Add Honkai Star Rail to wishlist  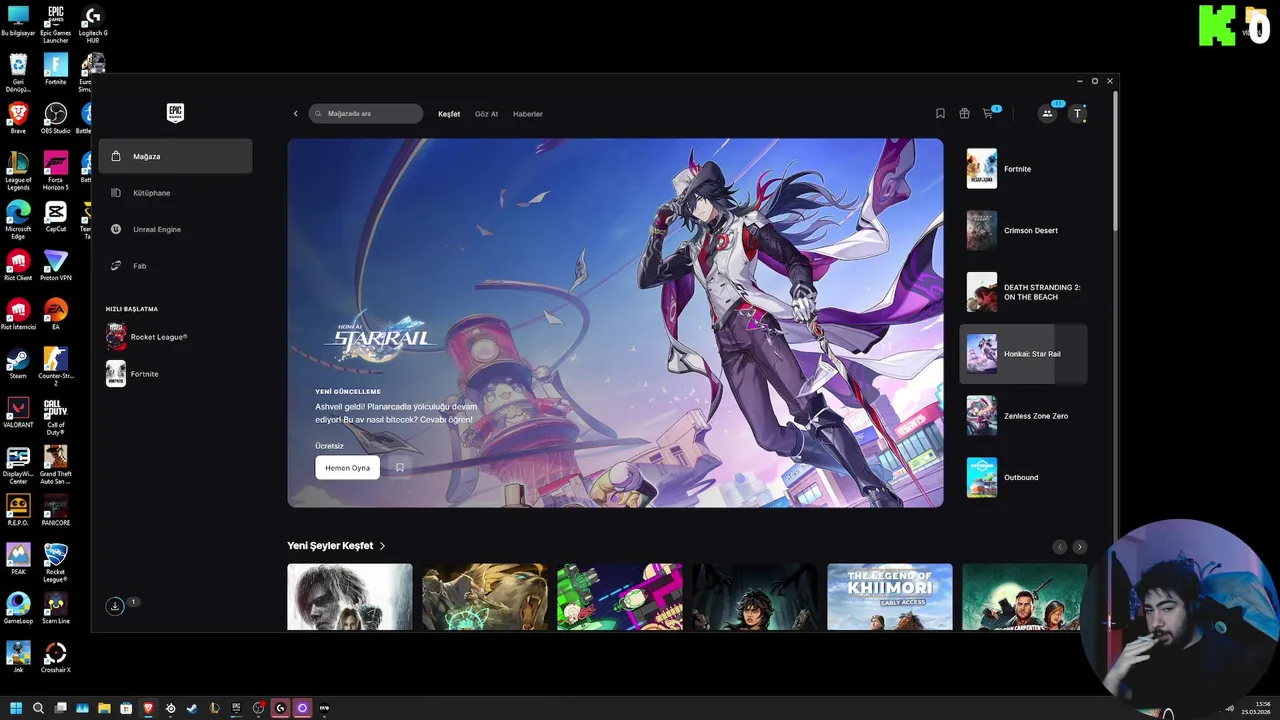tap(399, 467)
